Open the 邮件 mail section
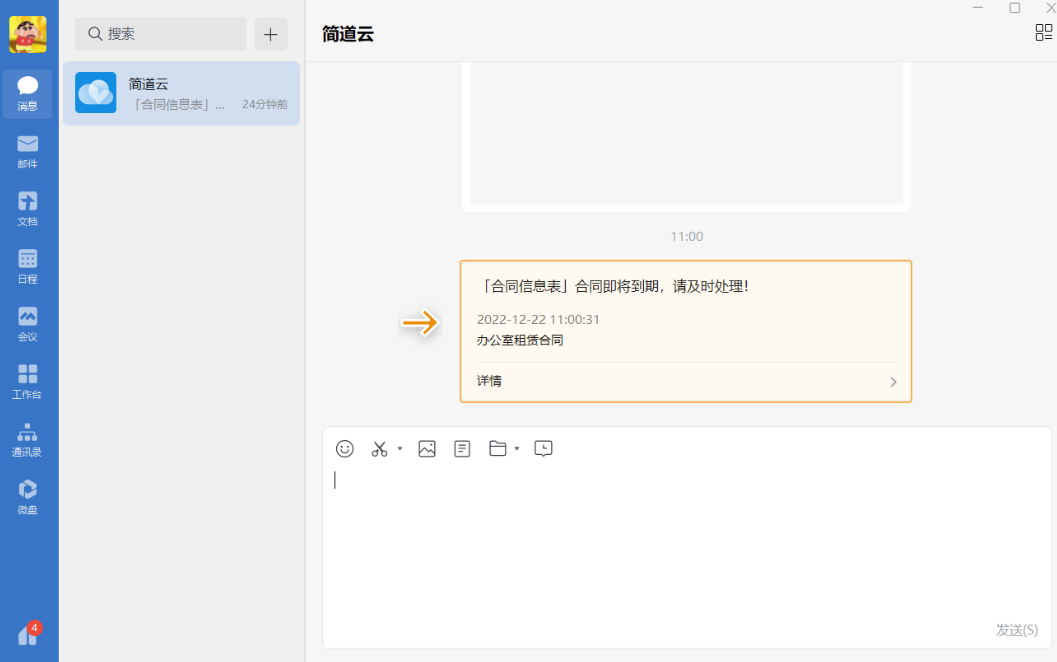Image resolution: width=1057 pixels, height=662 pixels. click(28, 152)
